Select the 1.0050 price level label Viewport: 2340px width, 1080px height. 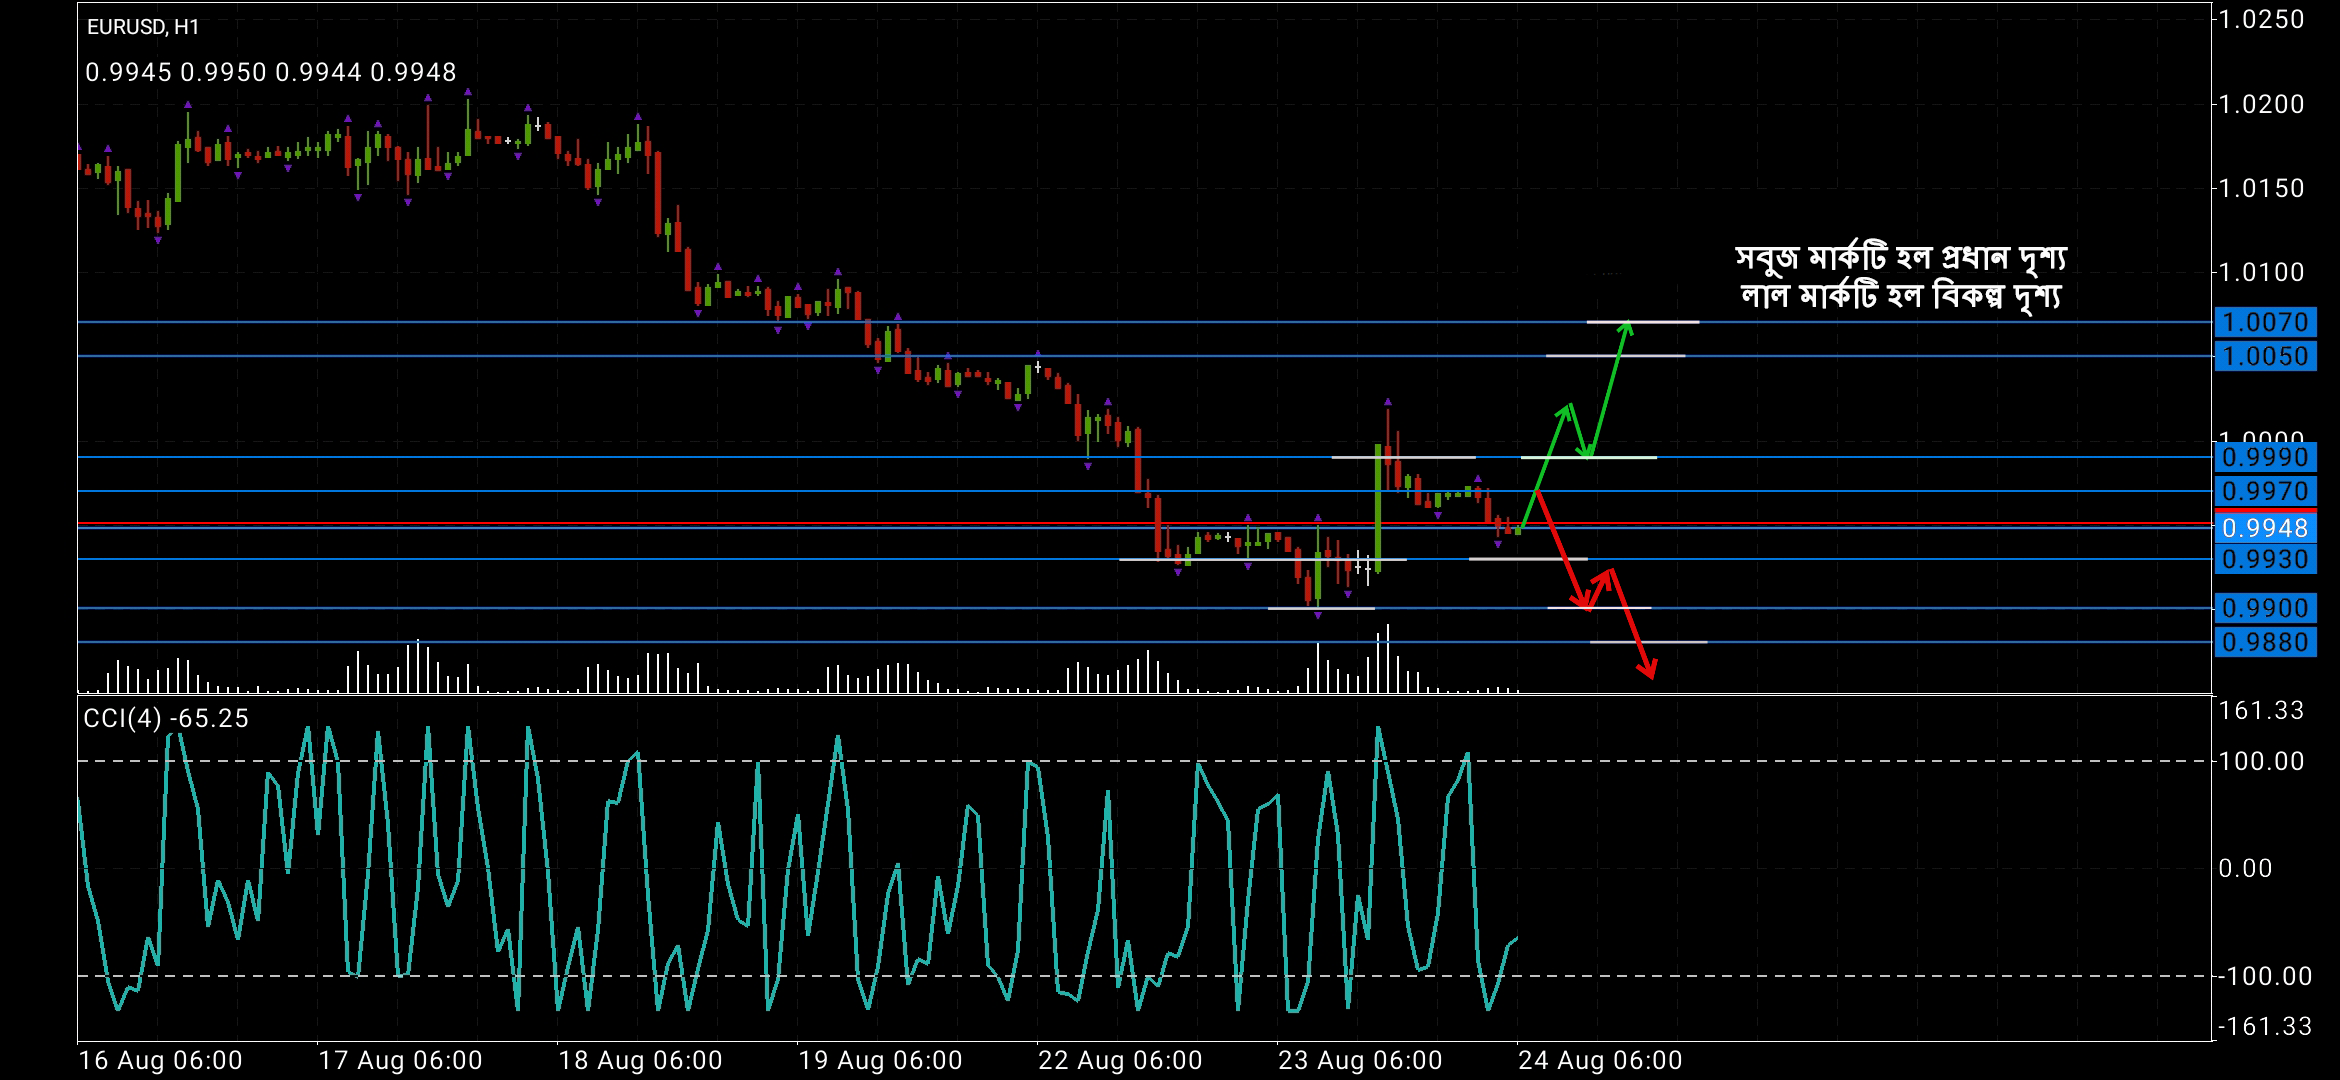pyautogui.click(x=2266, y=356)
